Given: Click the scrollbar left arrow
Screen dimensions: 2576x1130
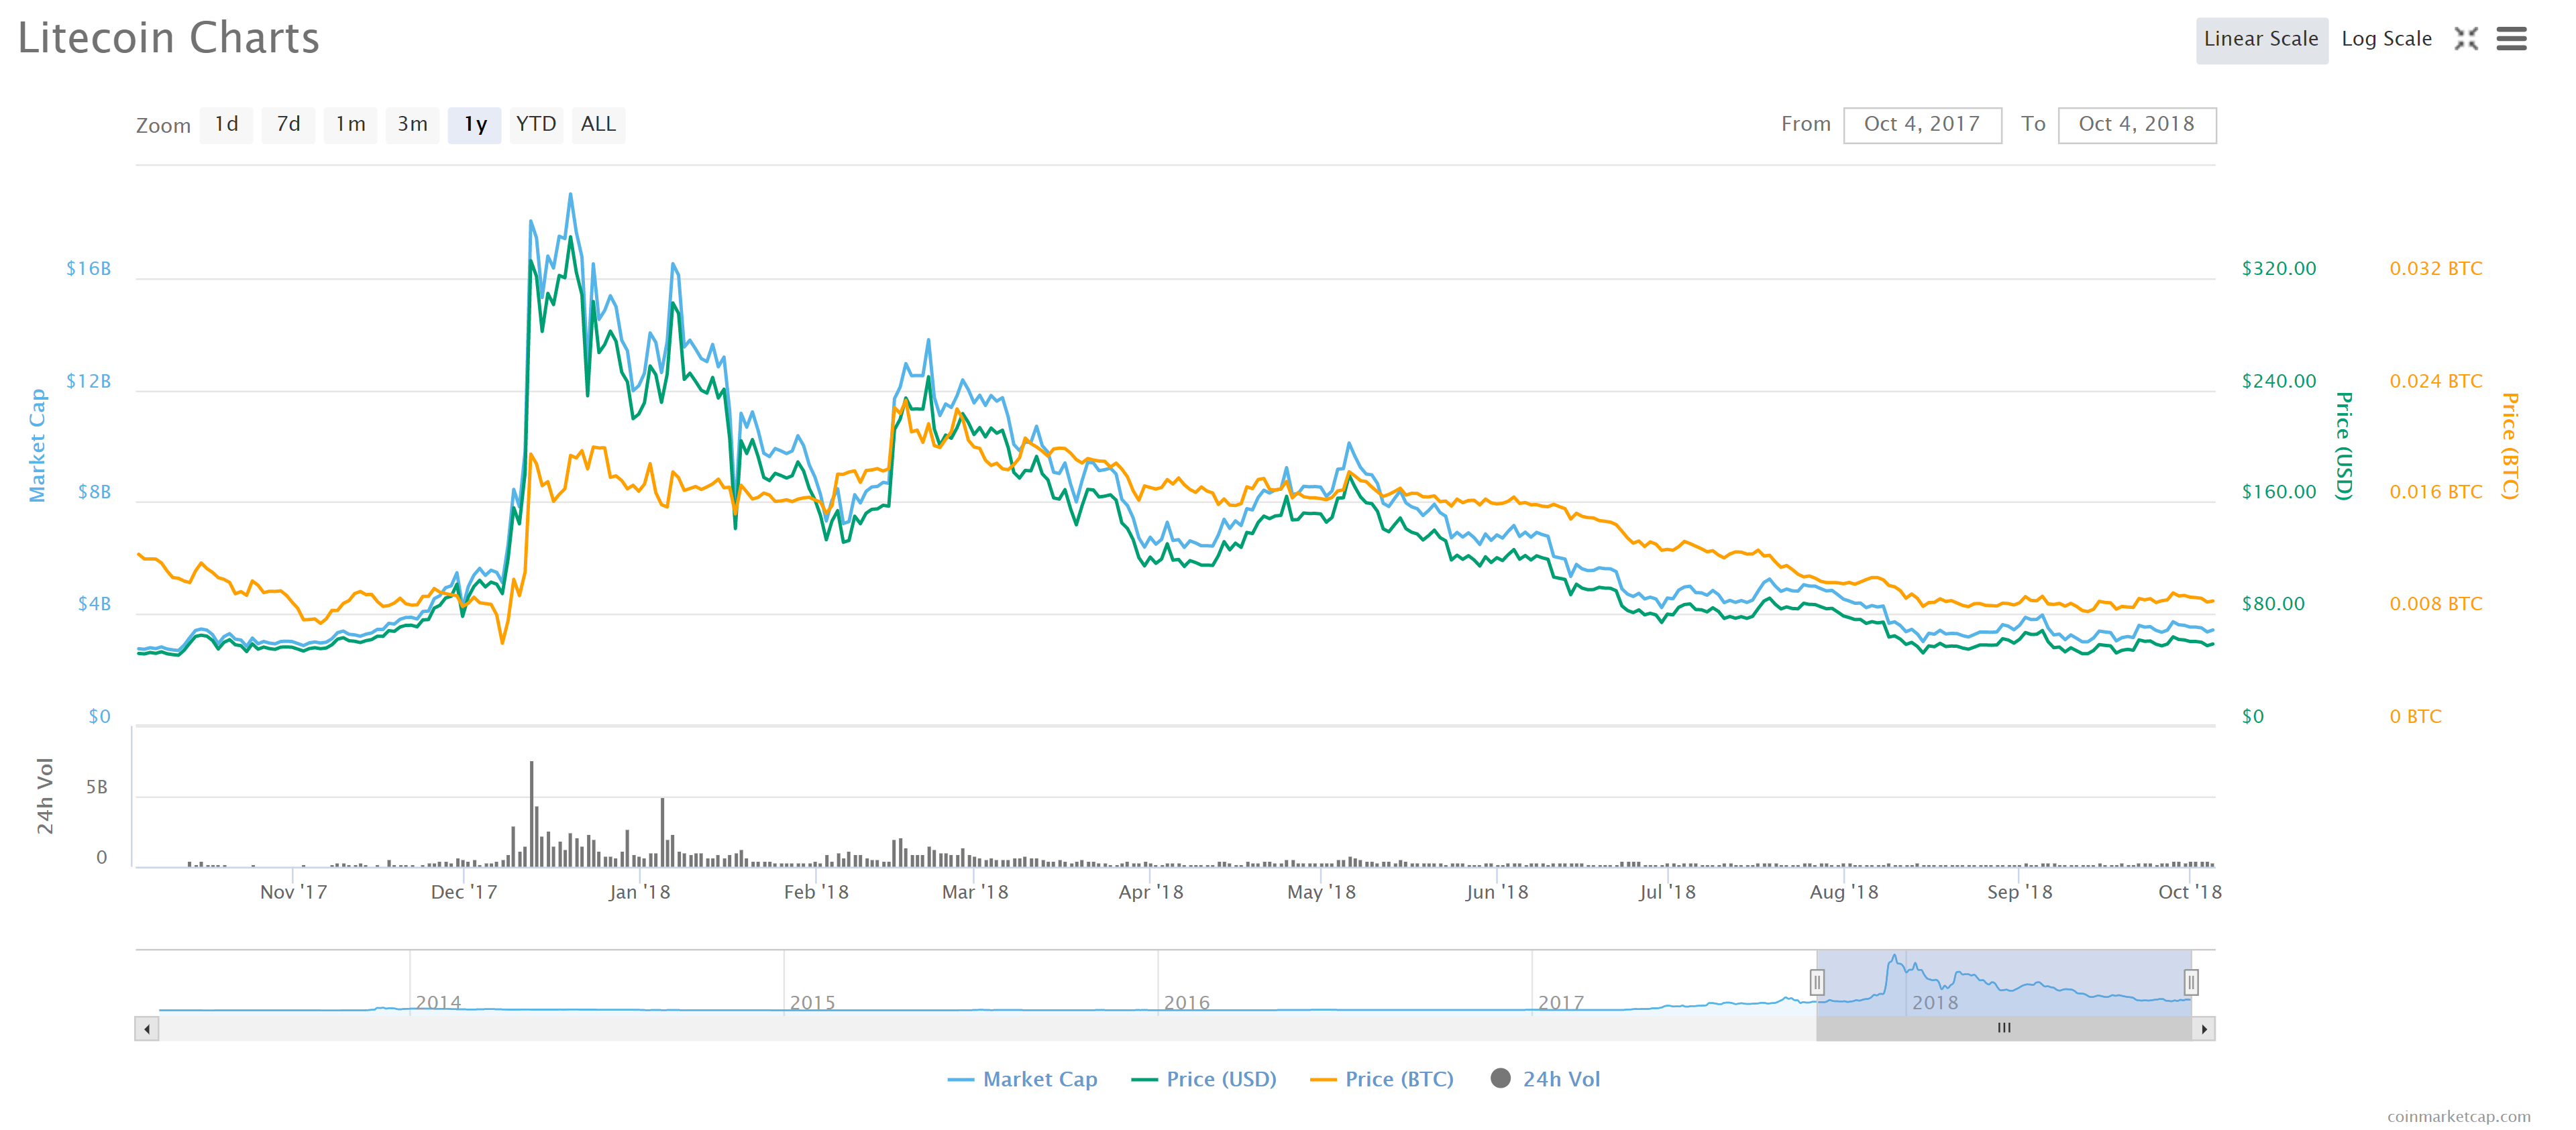Looking at the screenshot, I should click(x=147, y=1029).
